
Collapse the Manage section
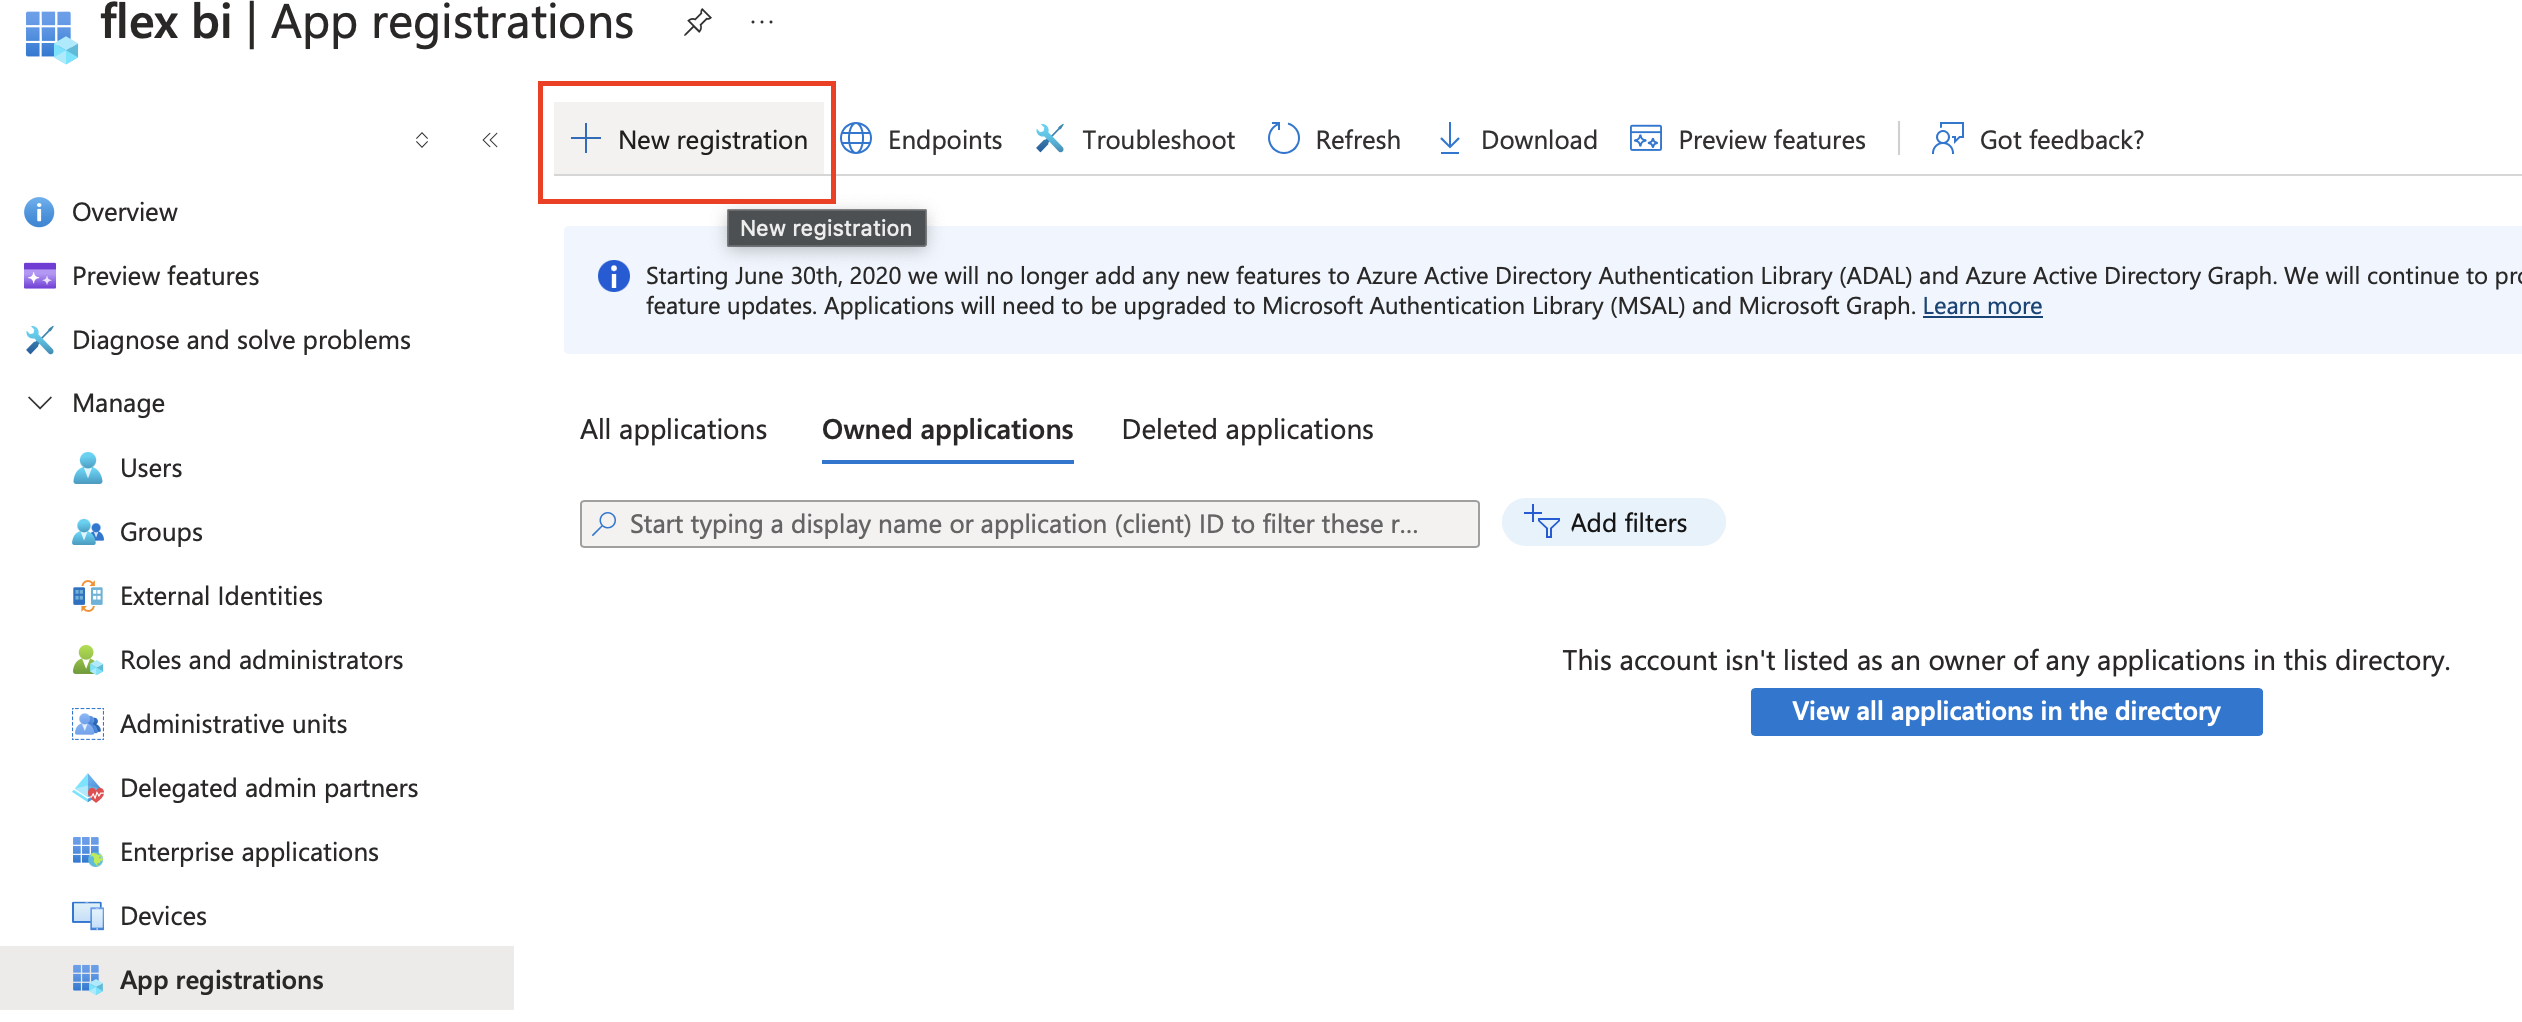pos(37,403)
